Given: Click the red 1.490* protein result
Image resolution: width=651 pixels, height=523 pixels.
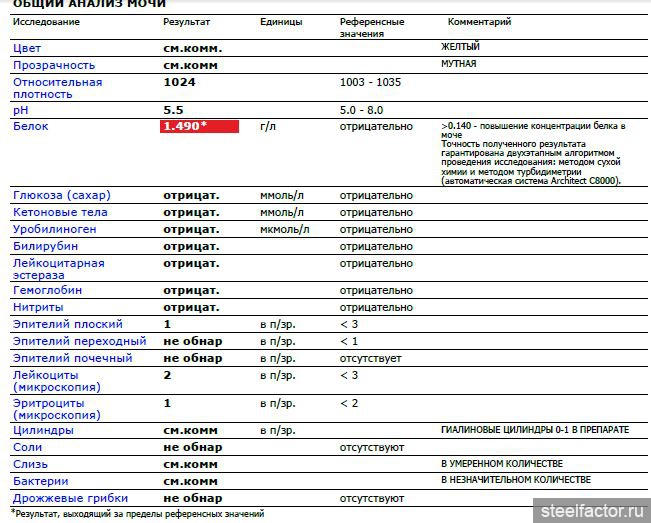Looking at the screenshot, I should (x=199, y=126).
